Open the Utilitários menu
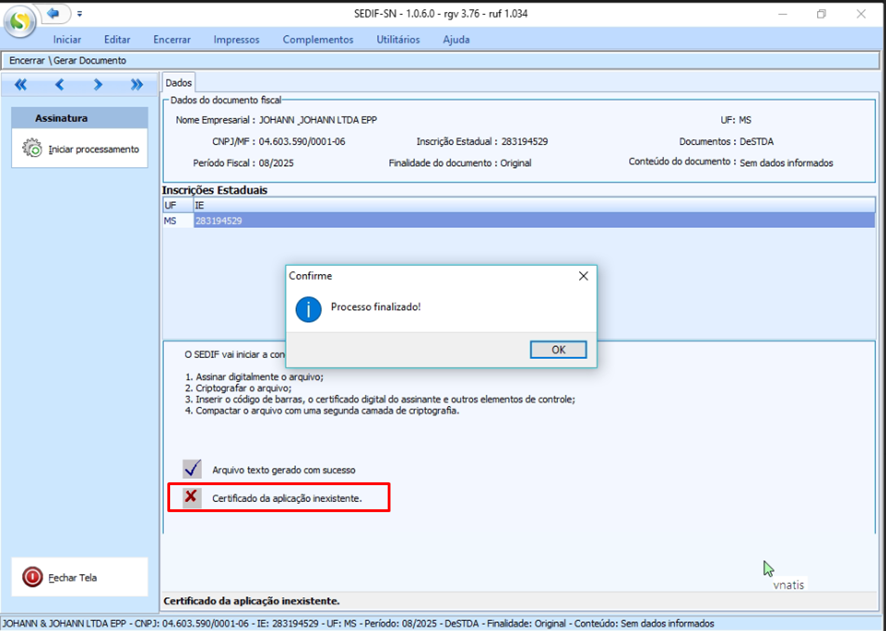The width and height of the screenshot is (886, 631). (x=398, y=40)
